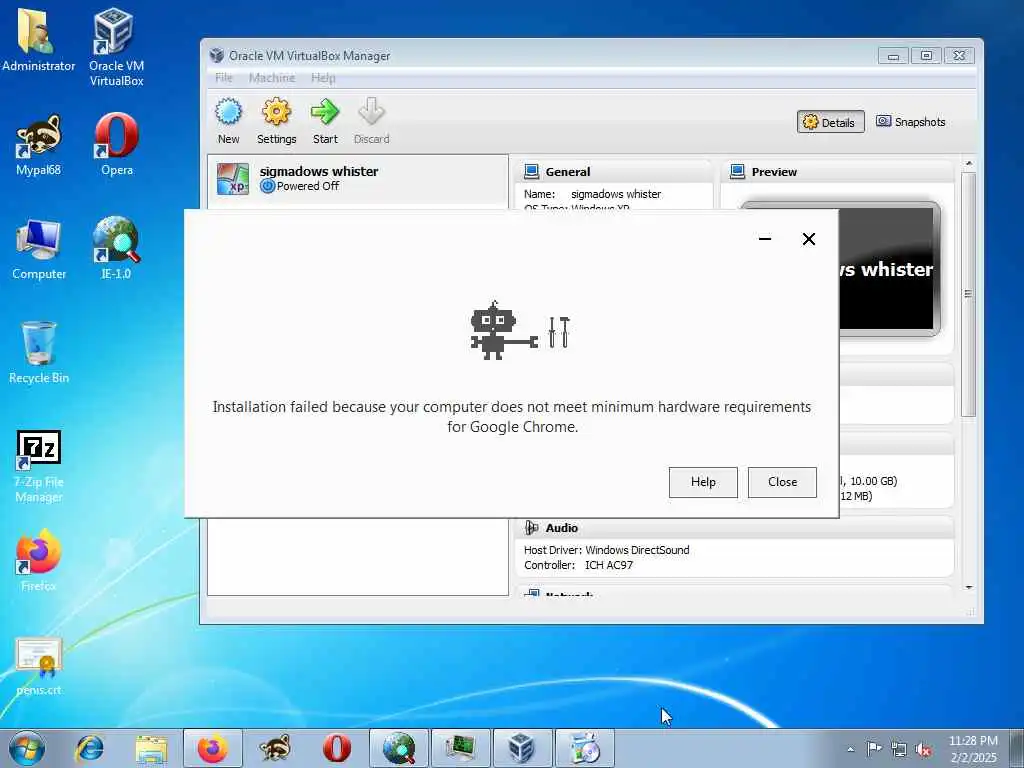1024x768 pixels.
Task: Click the VirtualBox details scrollbar up arrow
Action: [x=968, y=163]
